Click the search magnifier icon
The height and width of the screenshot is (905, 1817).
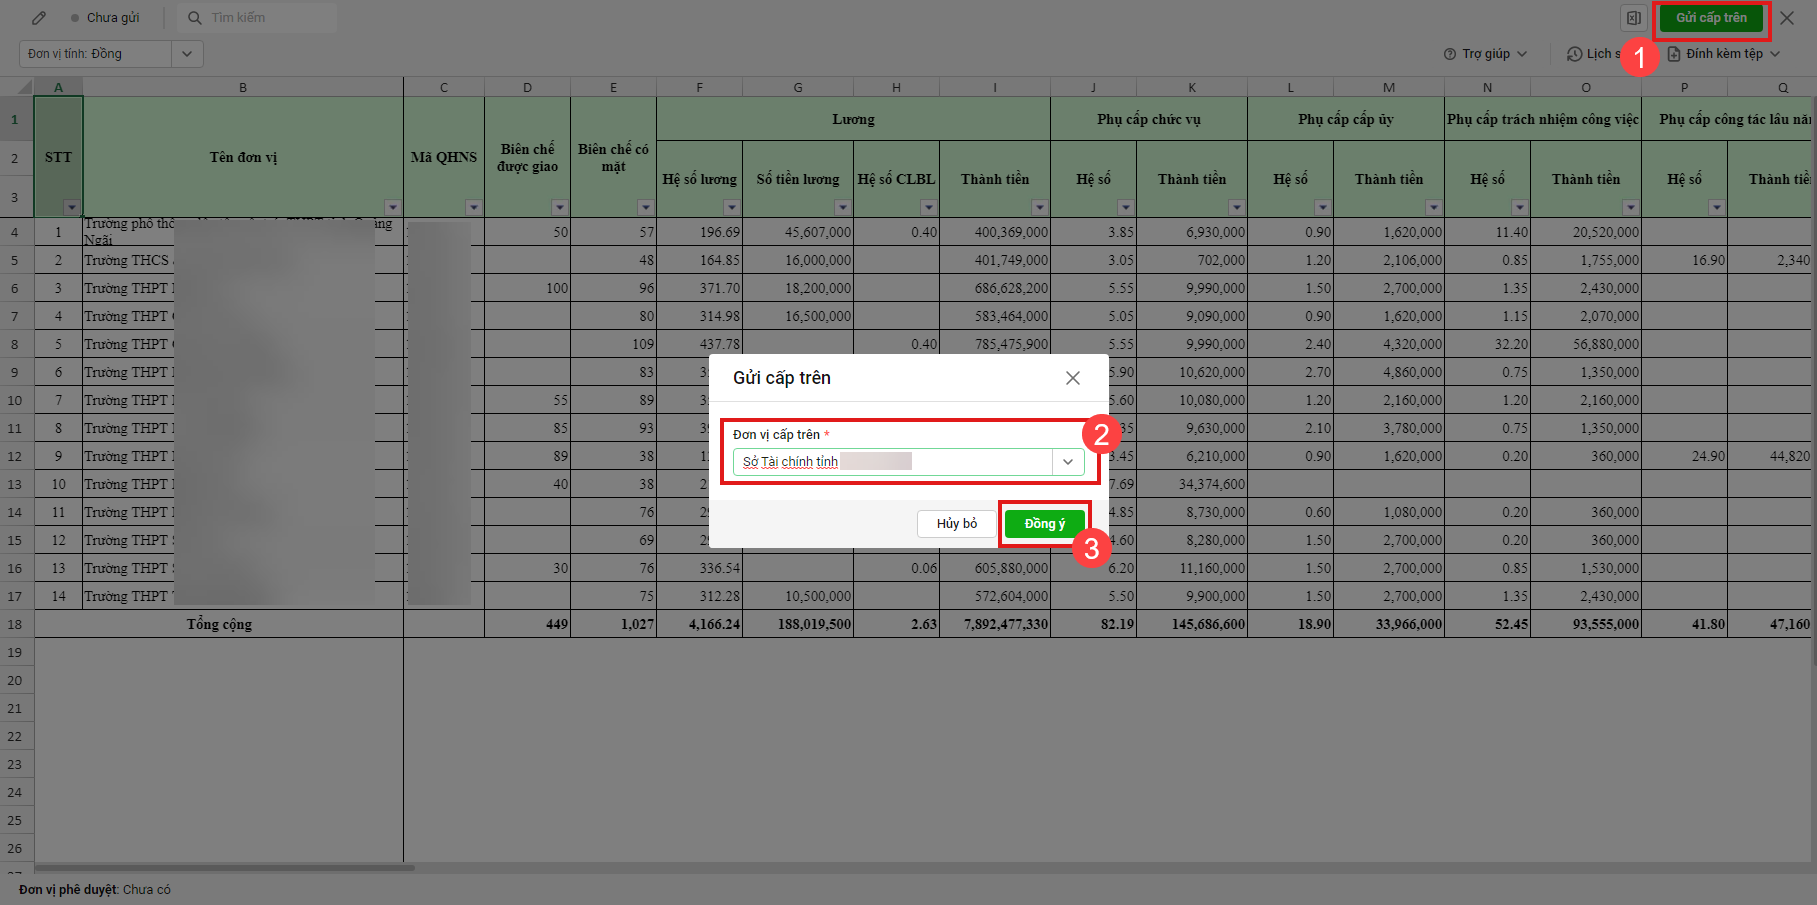click(195, 18)
